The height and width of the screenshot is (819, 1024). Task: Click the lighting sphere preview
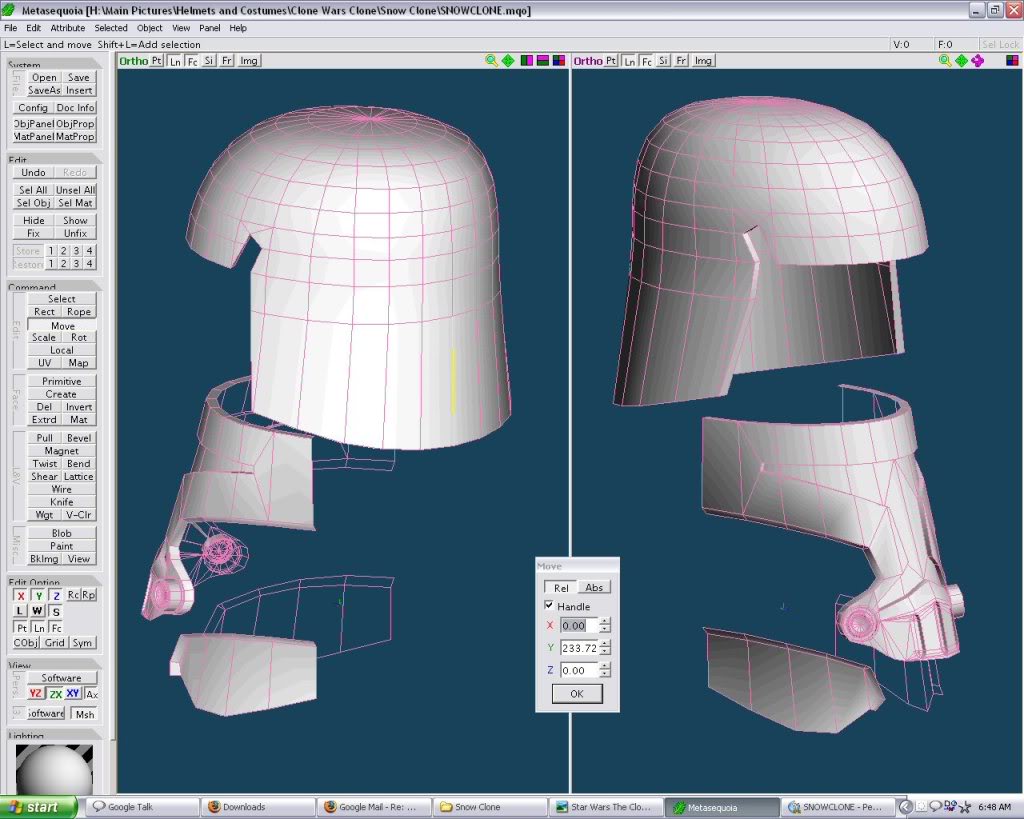(x=54, y=769)
